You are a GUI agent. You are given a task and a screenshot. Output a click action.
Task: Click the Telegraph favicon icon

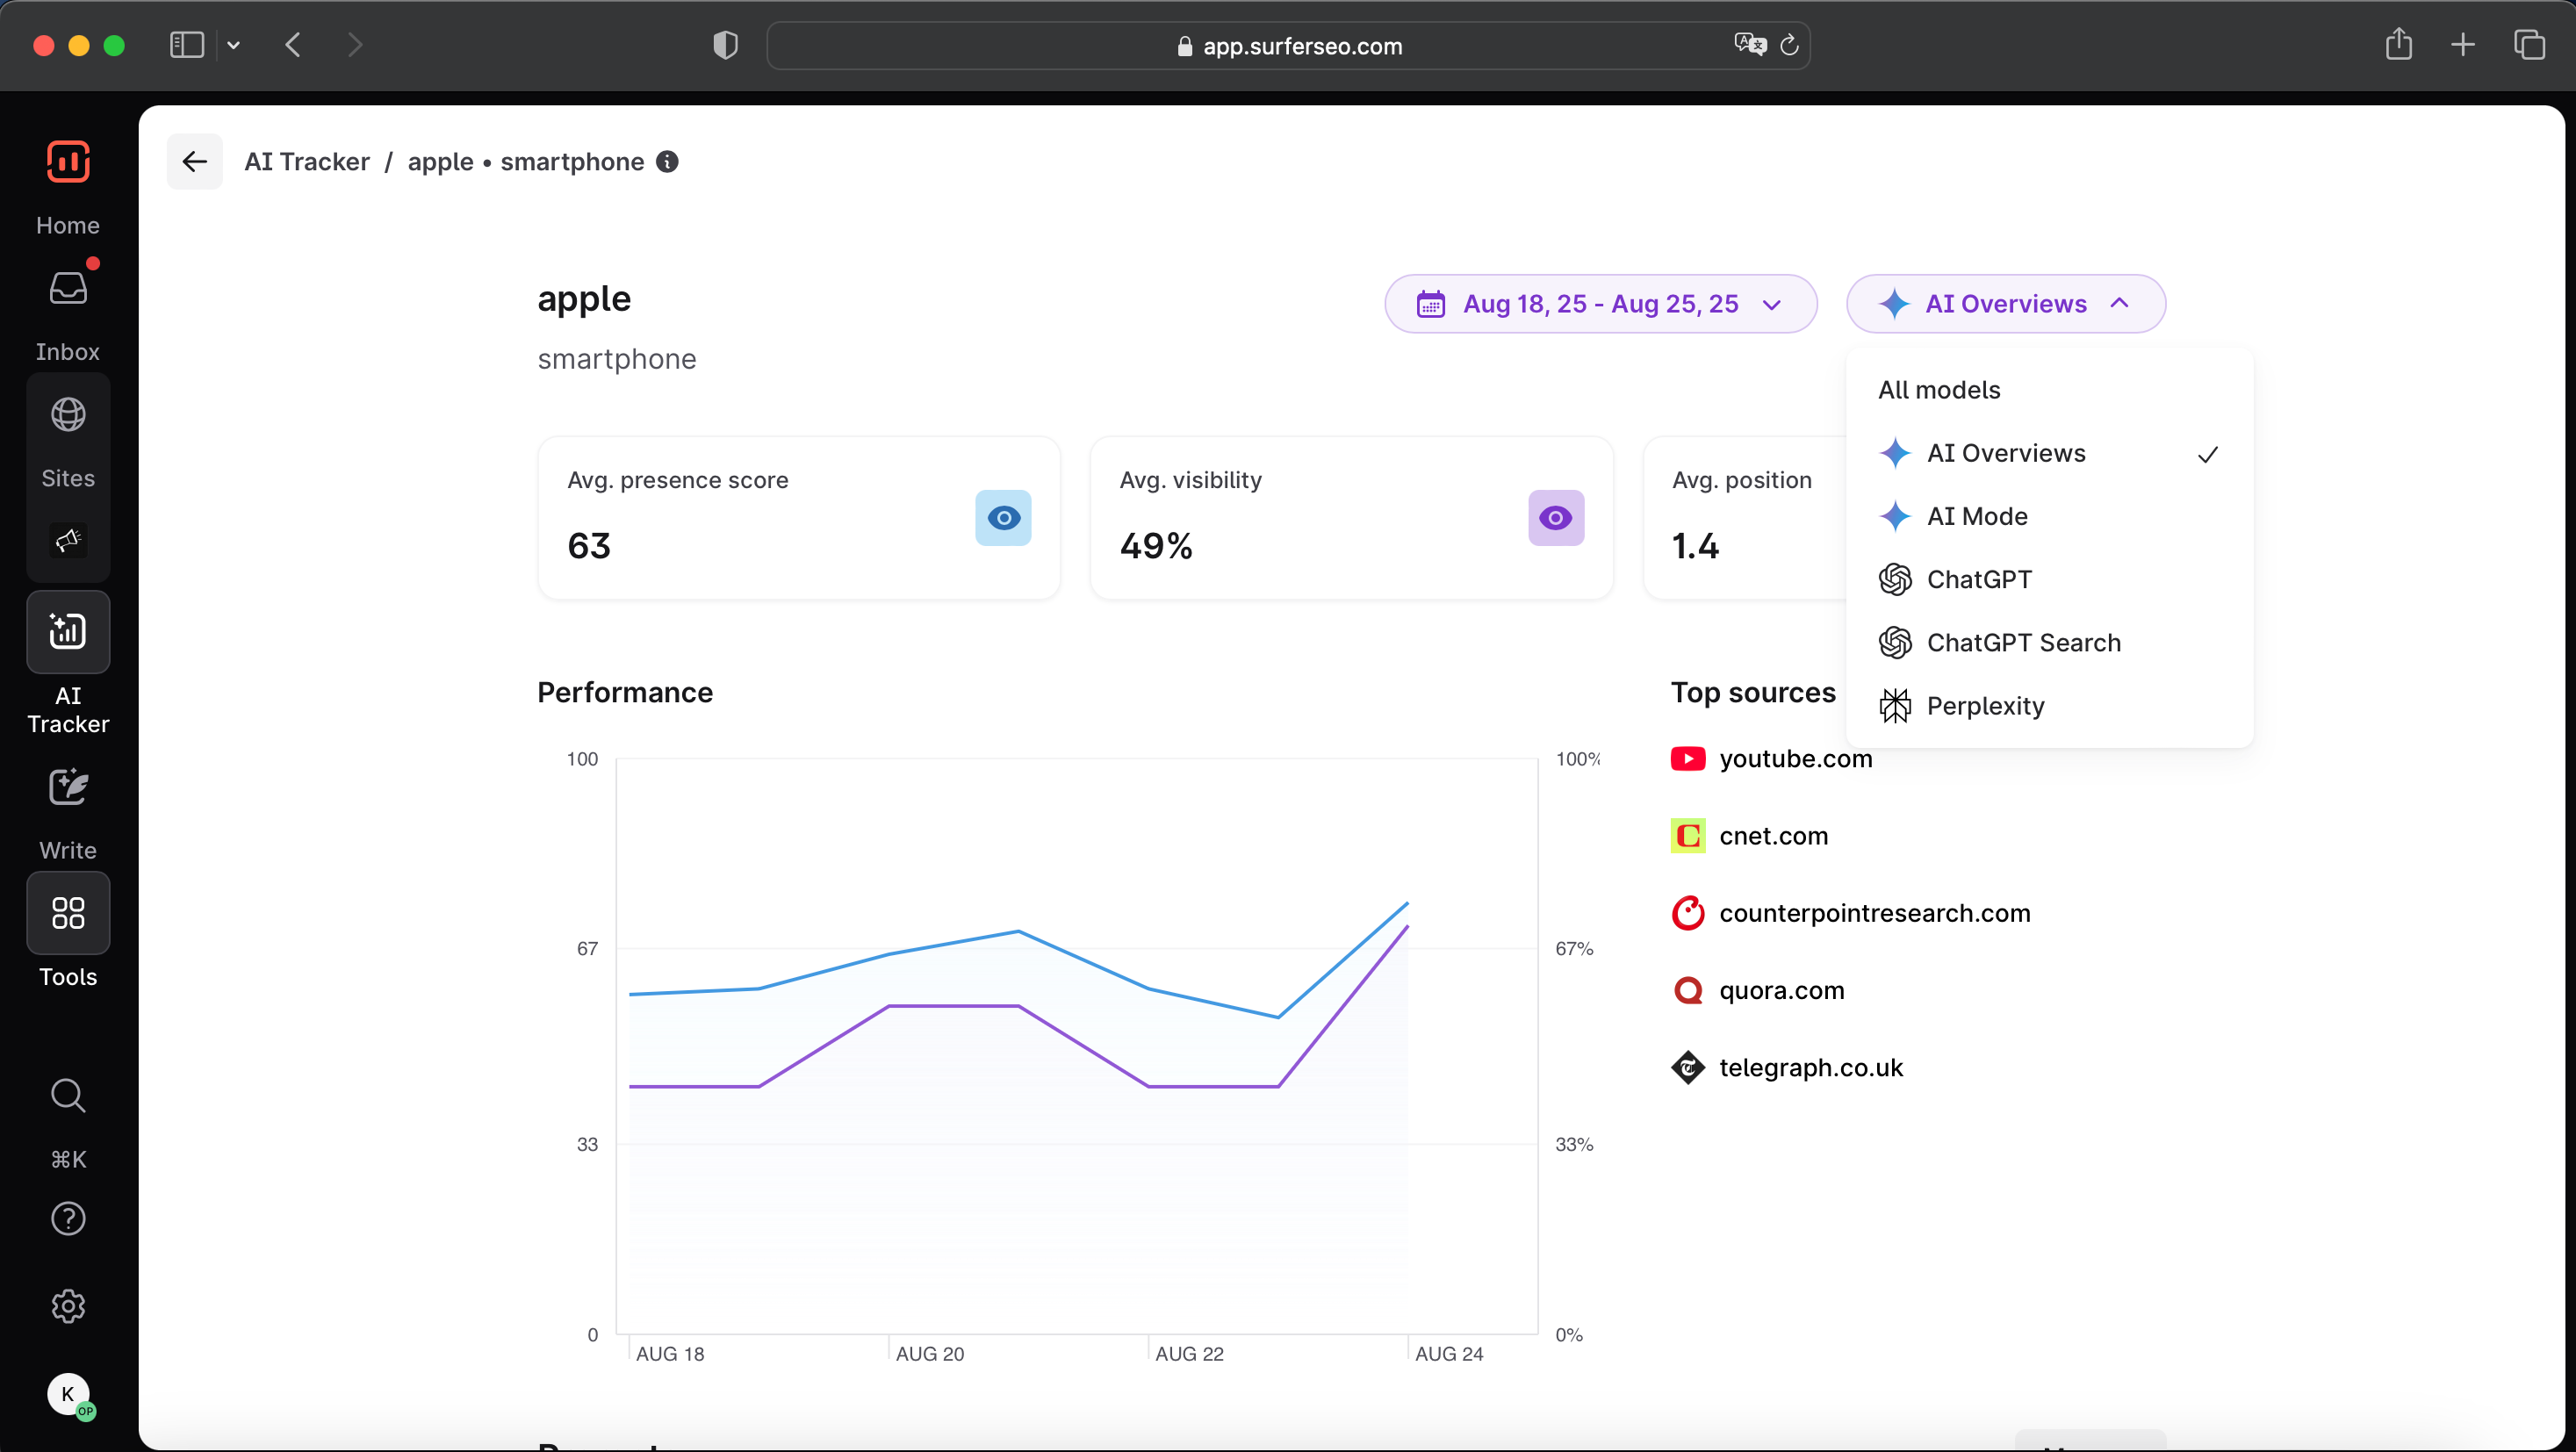click(x=1688, y=1068)
